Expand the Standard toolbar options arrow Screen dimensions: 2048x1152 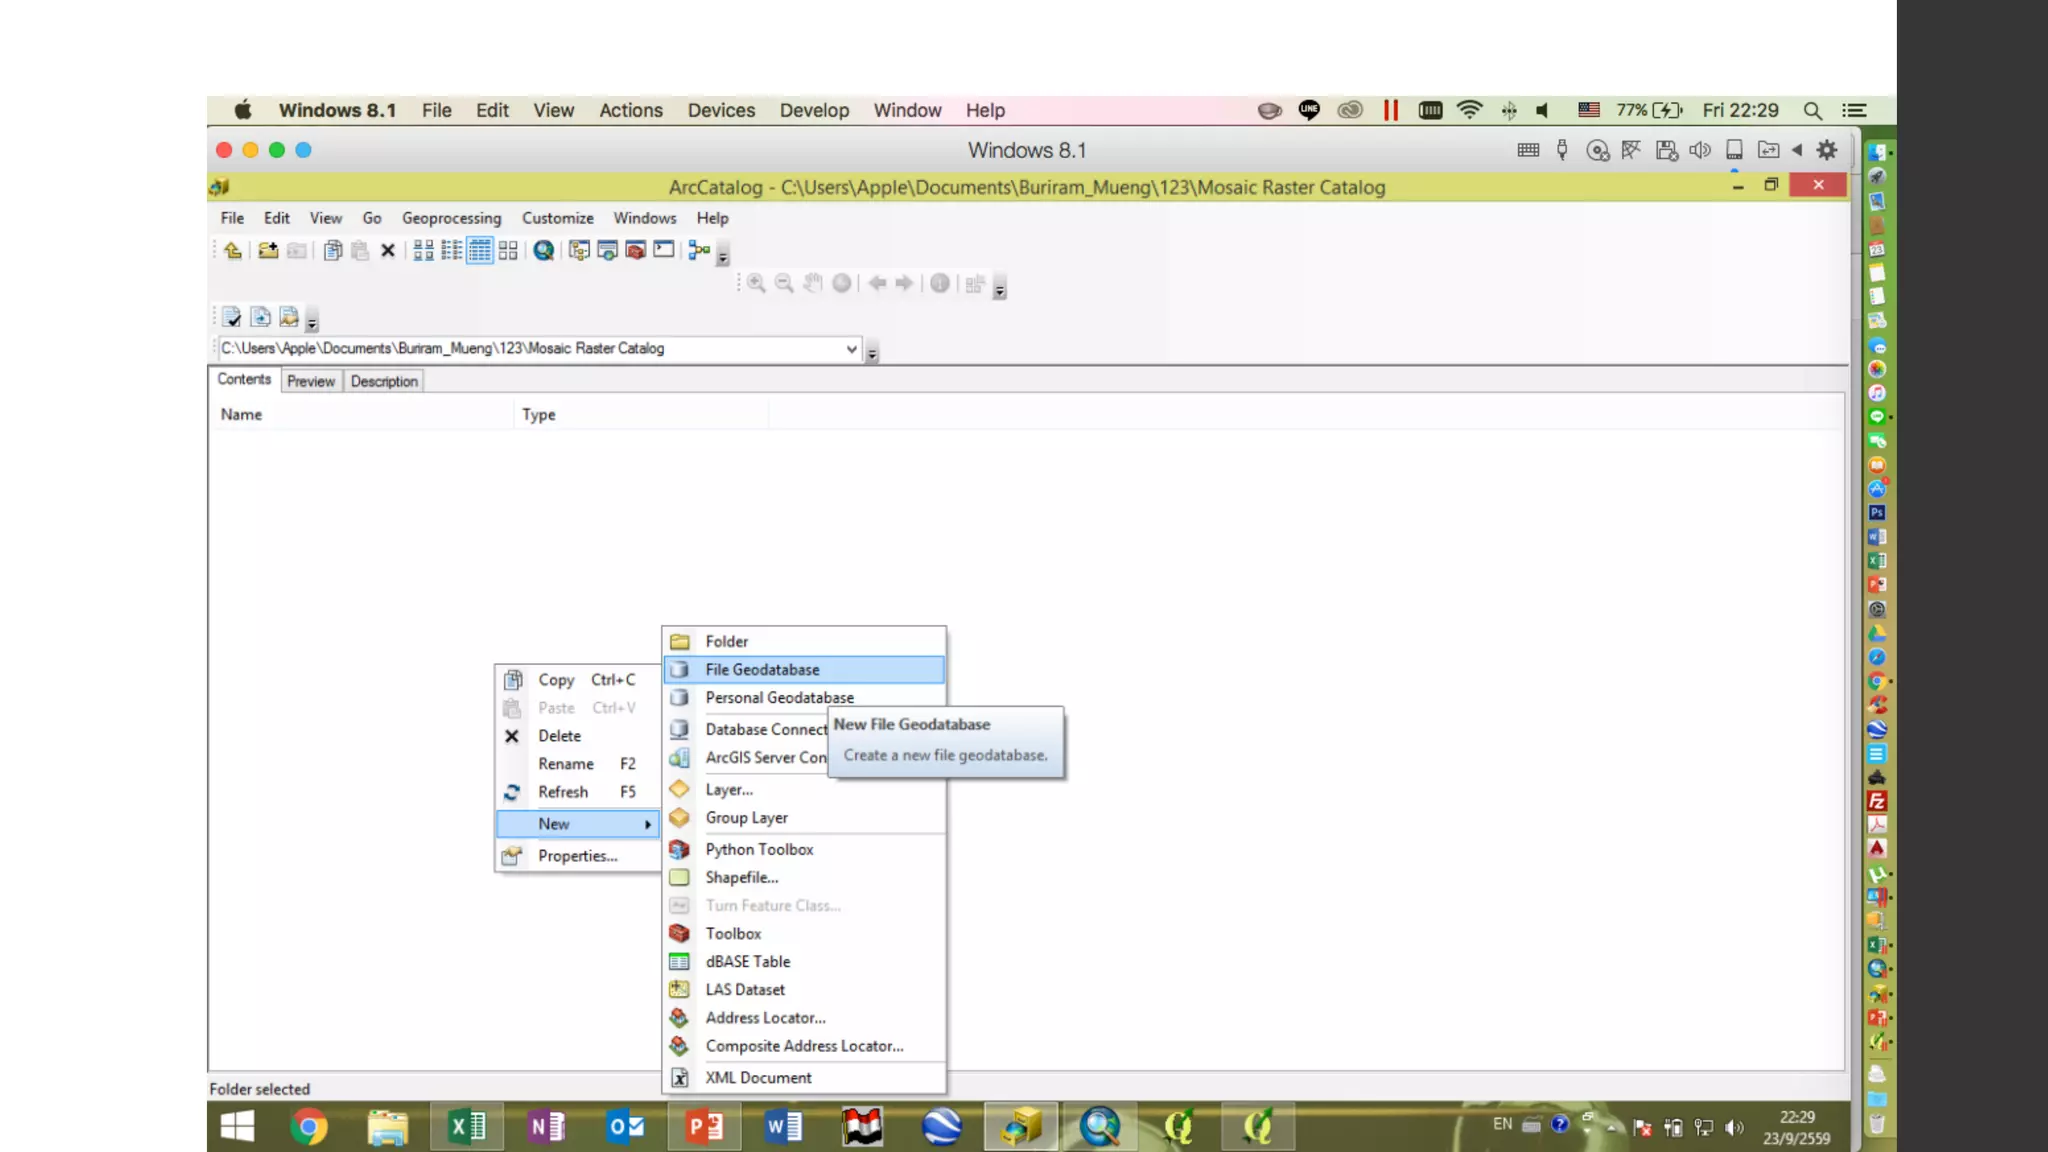pyautogui.click(x=723, y=258)
